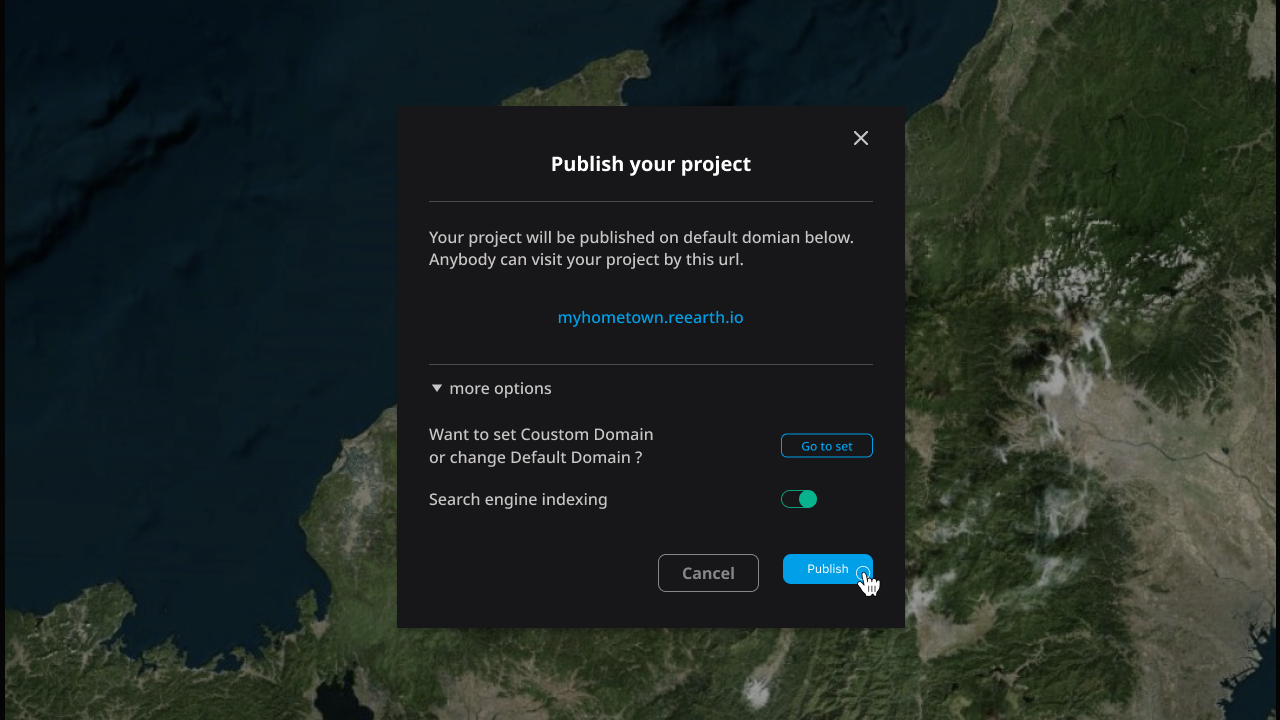Publish the project
1280x720 pixels.
(828, 569)
